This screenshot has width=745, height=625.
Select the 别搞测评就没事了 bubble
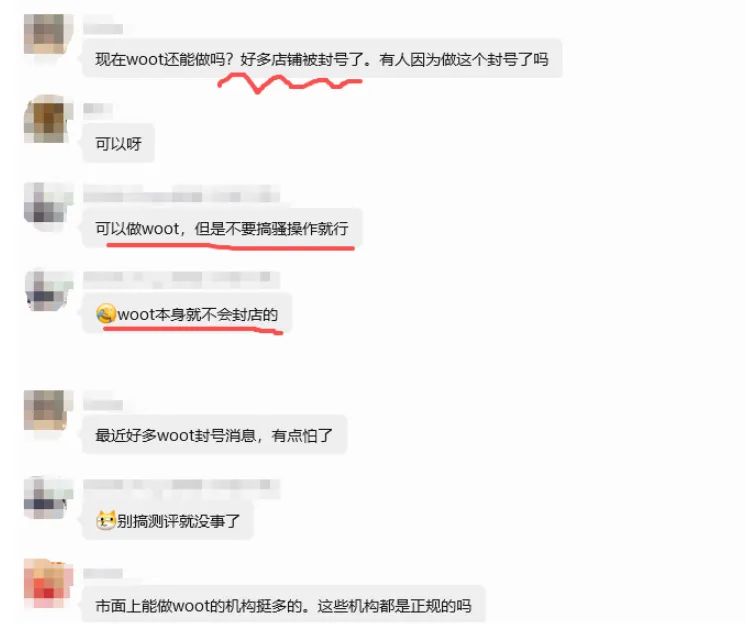coord(167,520)
